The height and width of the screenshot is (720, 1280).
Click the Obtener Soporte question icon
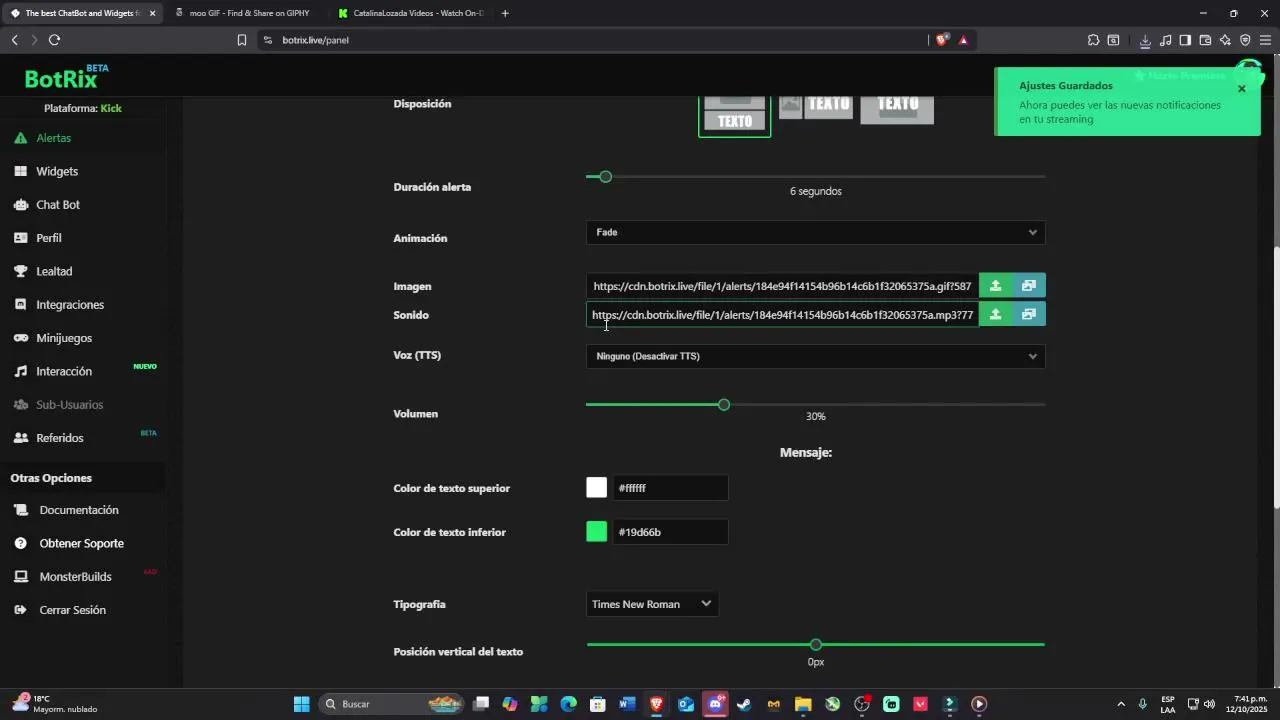tap(20, 543)
